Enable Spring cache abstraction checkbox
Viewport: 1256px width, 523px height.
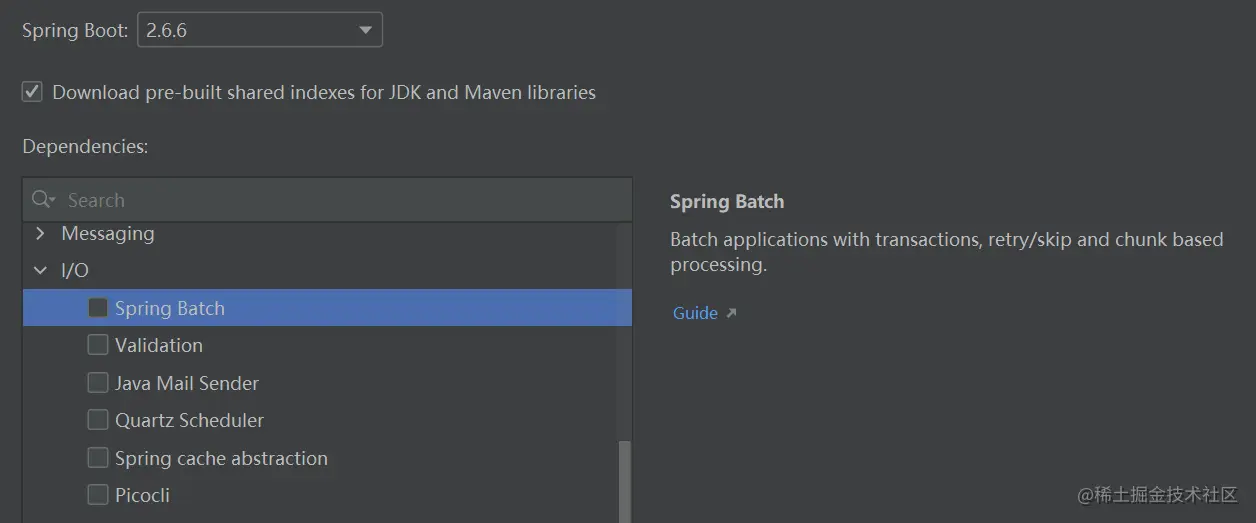(98, 458)
